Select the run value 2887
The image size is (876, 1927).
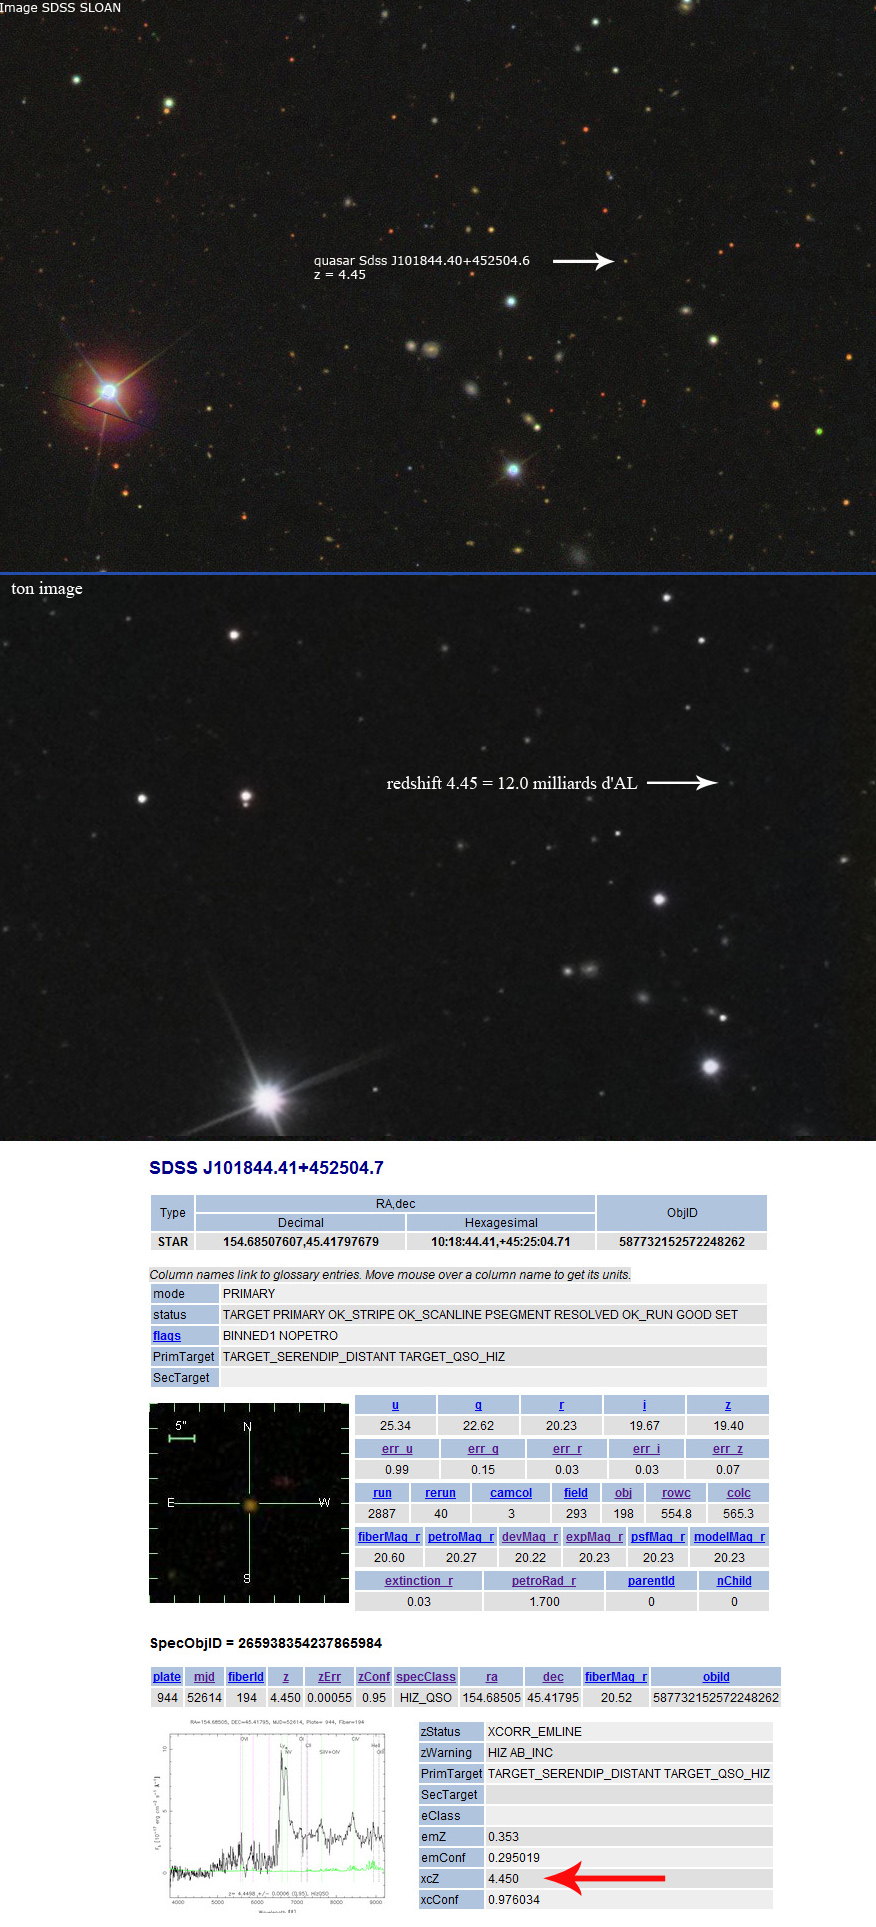click(382, 1514)
